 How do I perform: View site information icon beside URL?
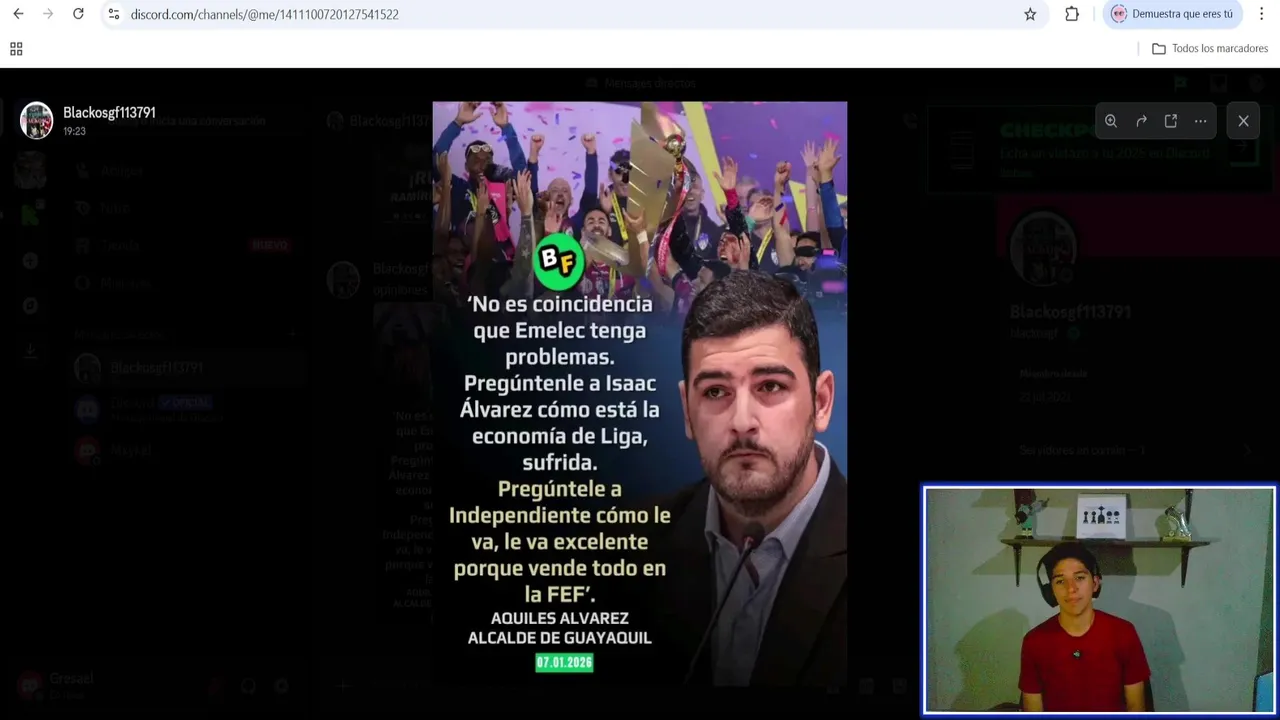click(113, 14)
